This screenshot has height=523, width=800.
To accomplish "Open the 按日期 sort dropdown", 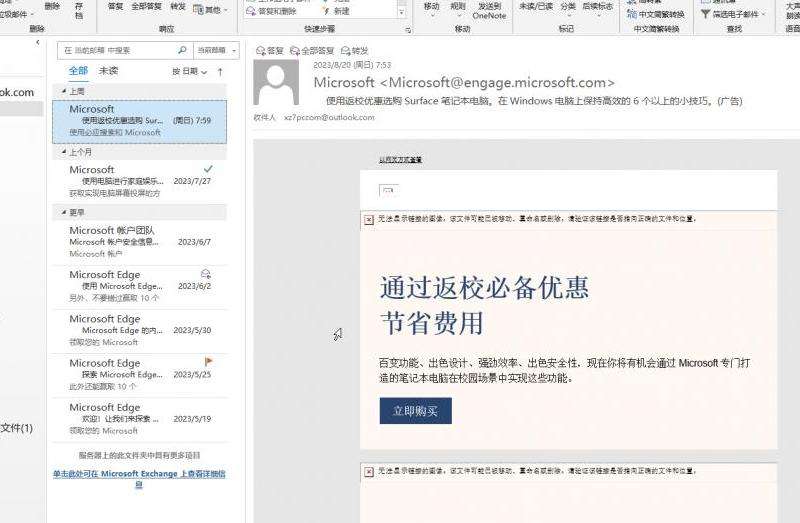I will click(x=189, y=71).
